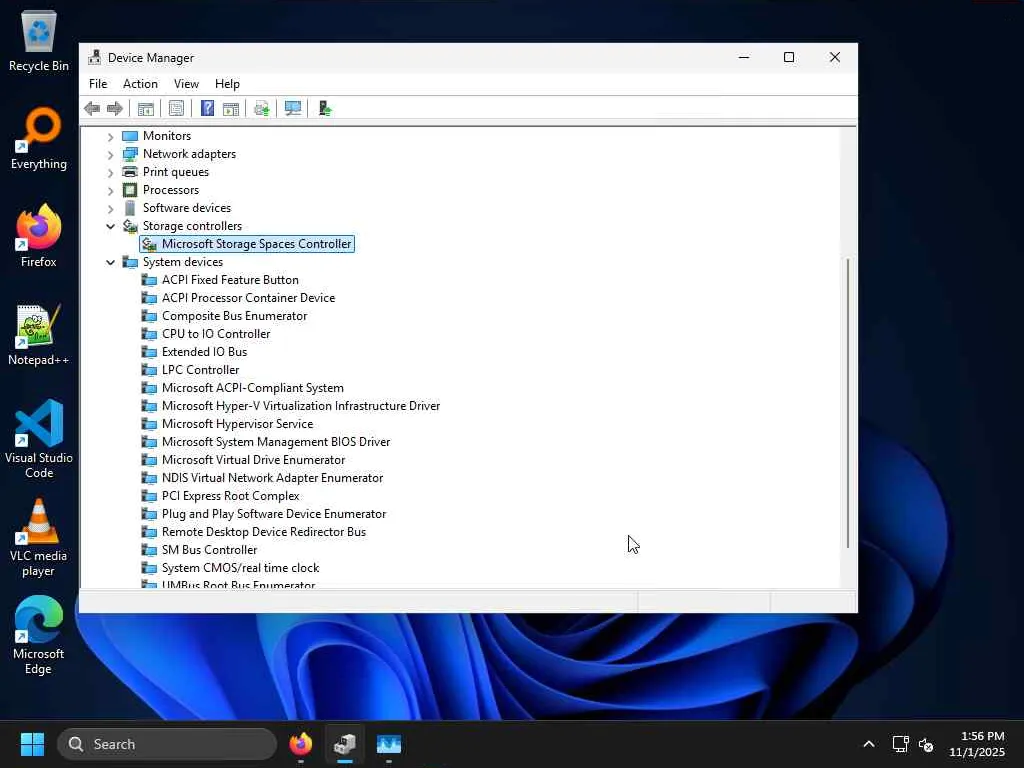This screenshot has width=1024, height=768.
Task: Click the Monitors category icon
Action: (x=130, y=136)
